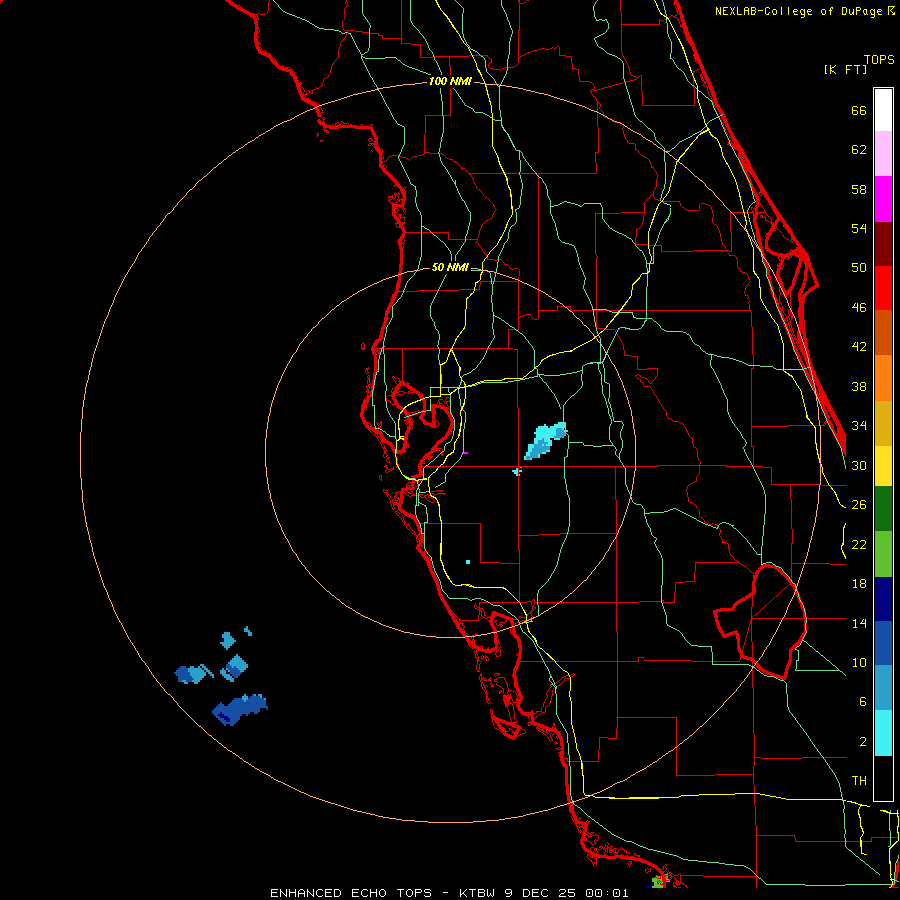Select the cyan legend swatch
The height and width of the screenshot is (900, 900).
(x=883, y=733)
